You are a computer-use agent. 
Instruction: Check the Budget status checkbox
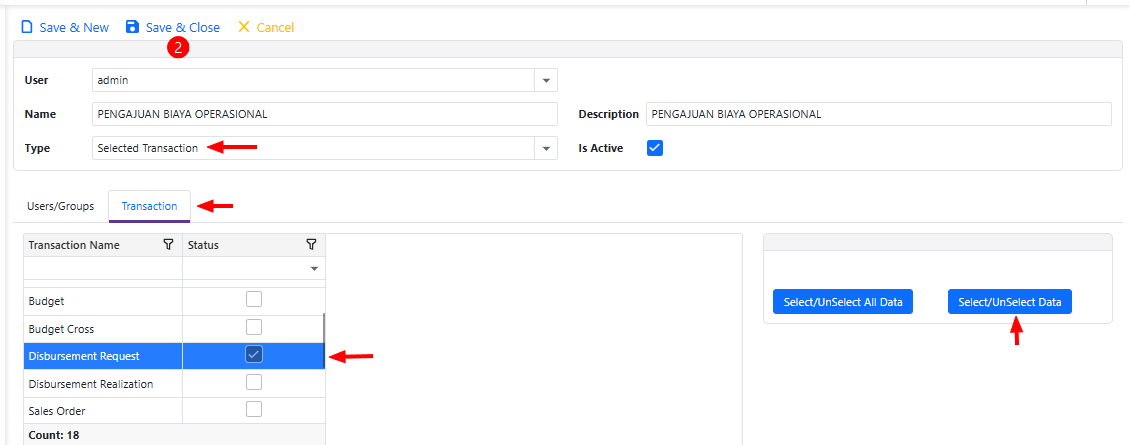(254, 299)
